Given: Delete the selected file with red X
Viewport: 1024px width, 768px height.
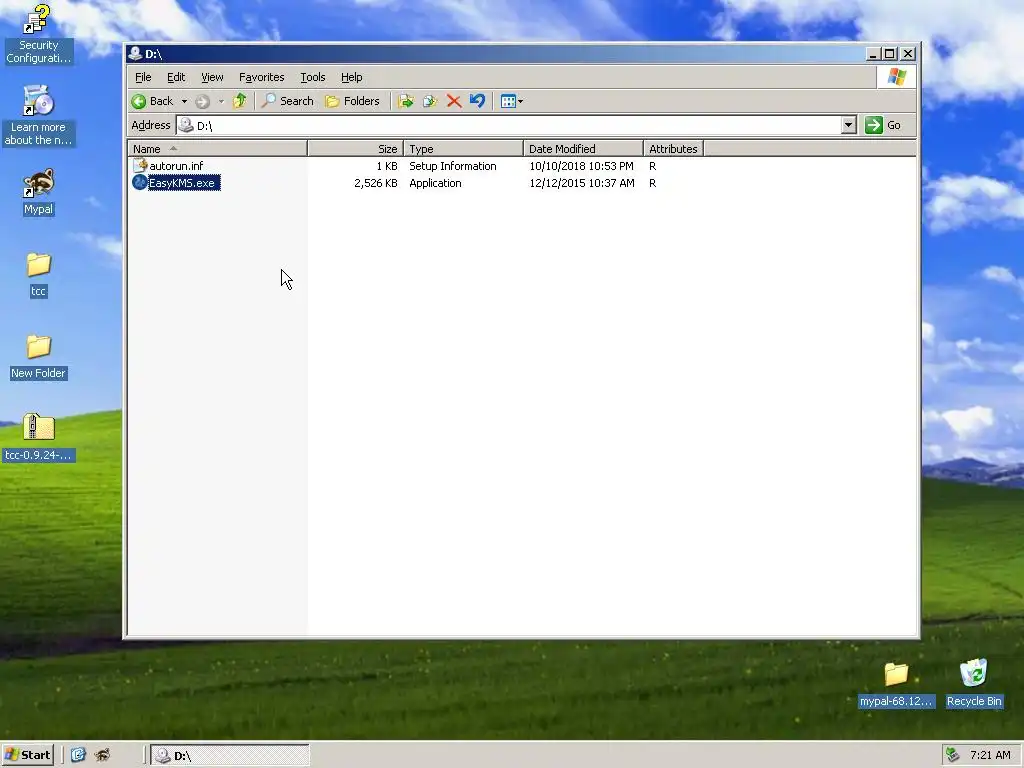Looking at the screenshot, I should pos(454,101).
